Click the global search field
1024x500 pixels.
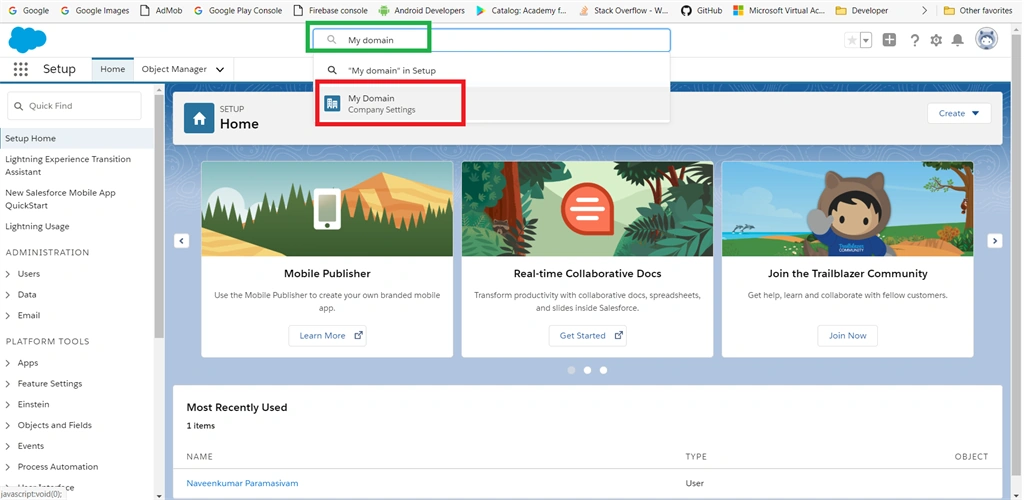click(x=491, y=40)
